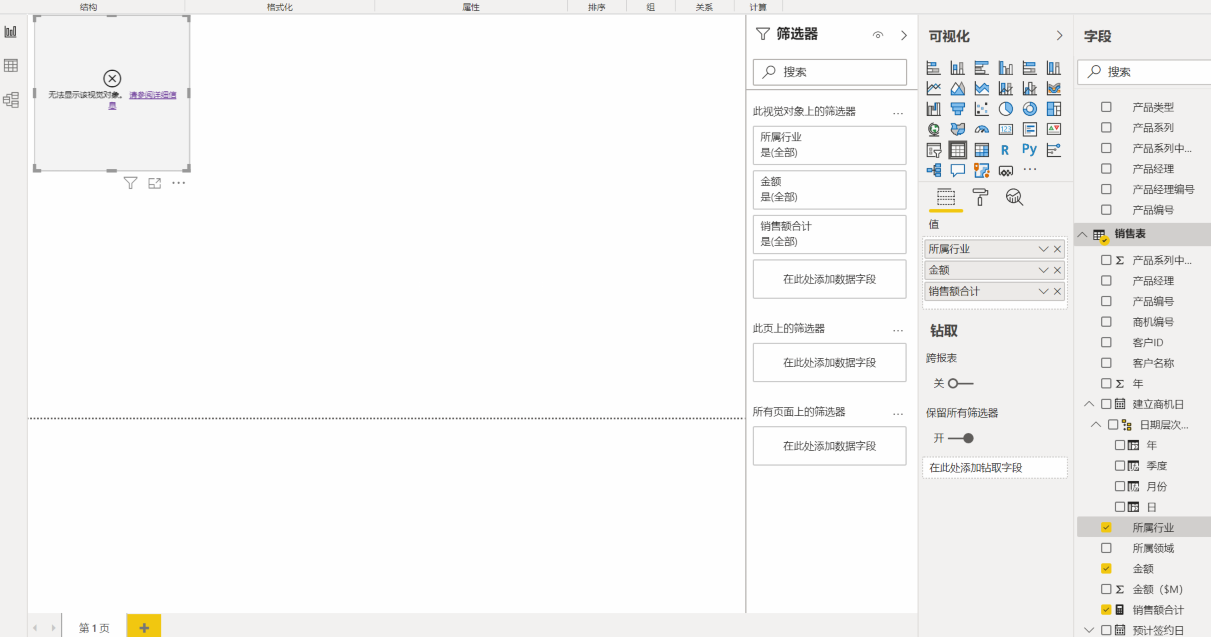The width and height of the screenshot is (1211, 637).
Task: Open Report view in left sidebar
Action: coord(11,32)
